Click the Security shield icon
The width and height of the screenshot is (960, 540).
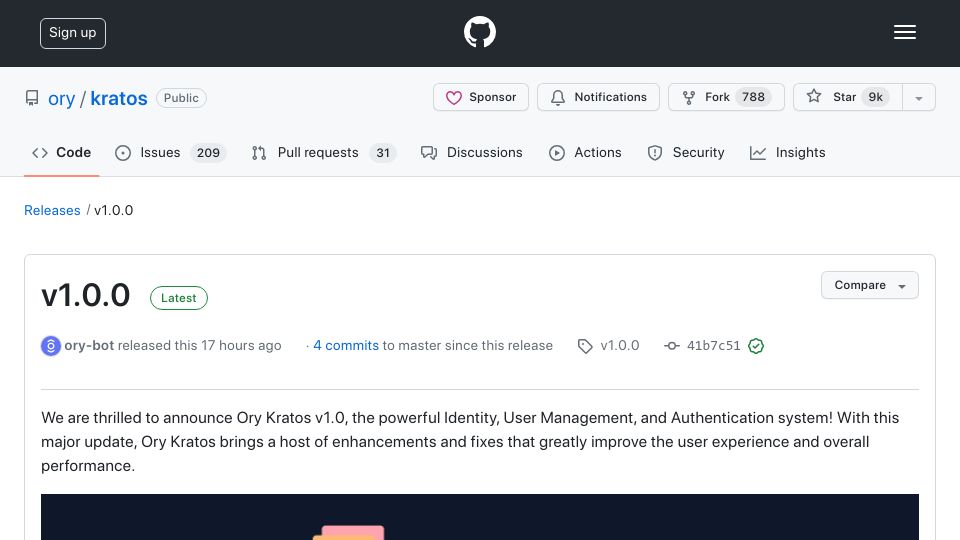point(654,153)
